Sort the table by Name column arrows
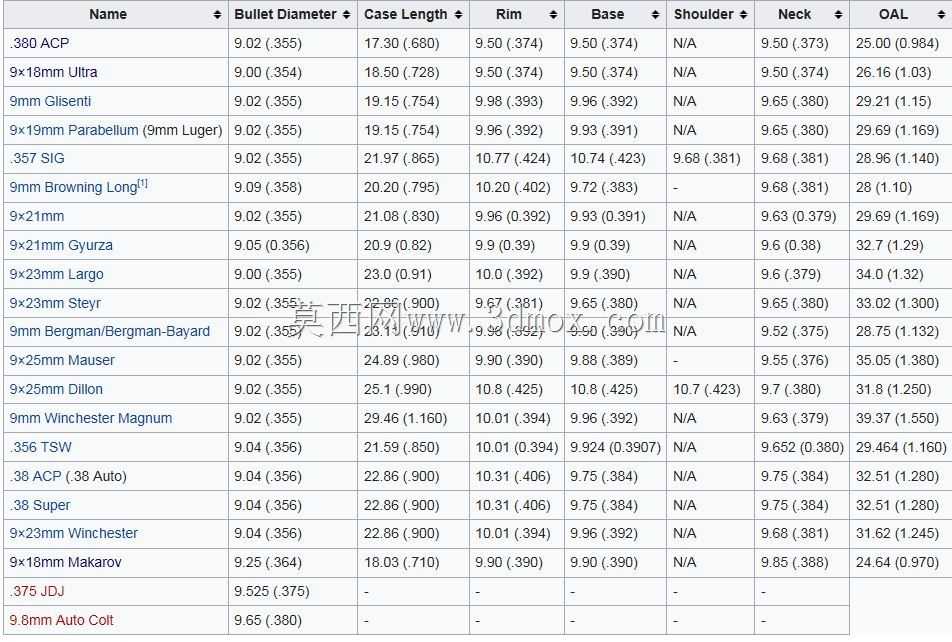This screenshot has height=642, width=952. (217, 15)
